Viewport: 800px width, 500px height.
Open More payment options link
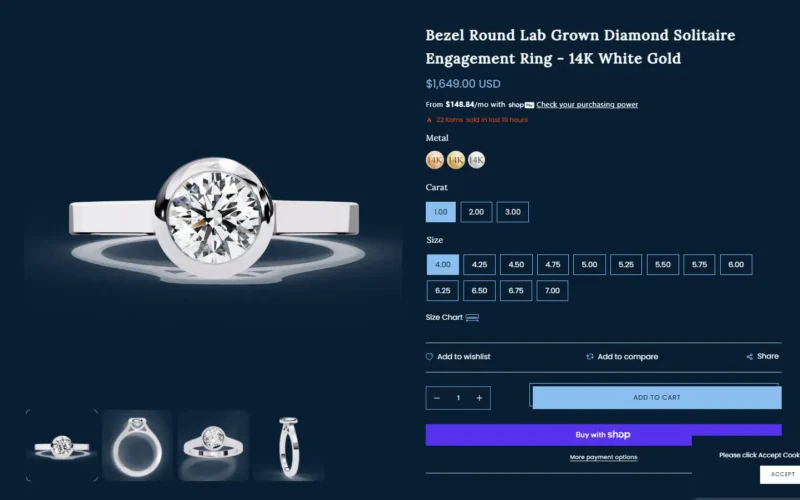pyautogui.click(x=603, y=457)
